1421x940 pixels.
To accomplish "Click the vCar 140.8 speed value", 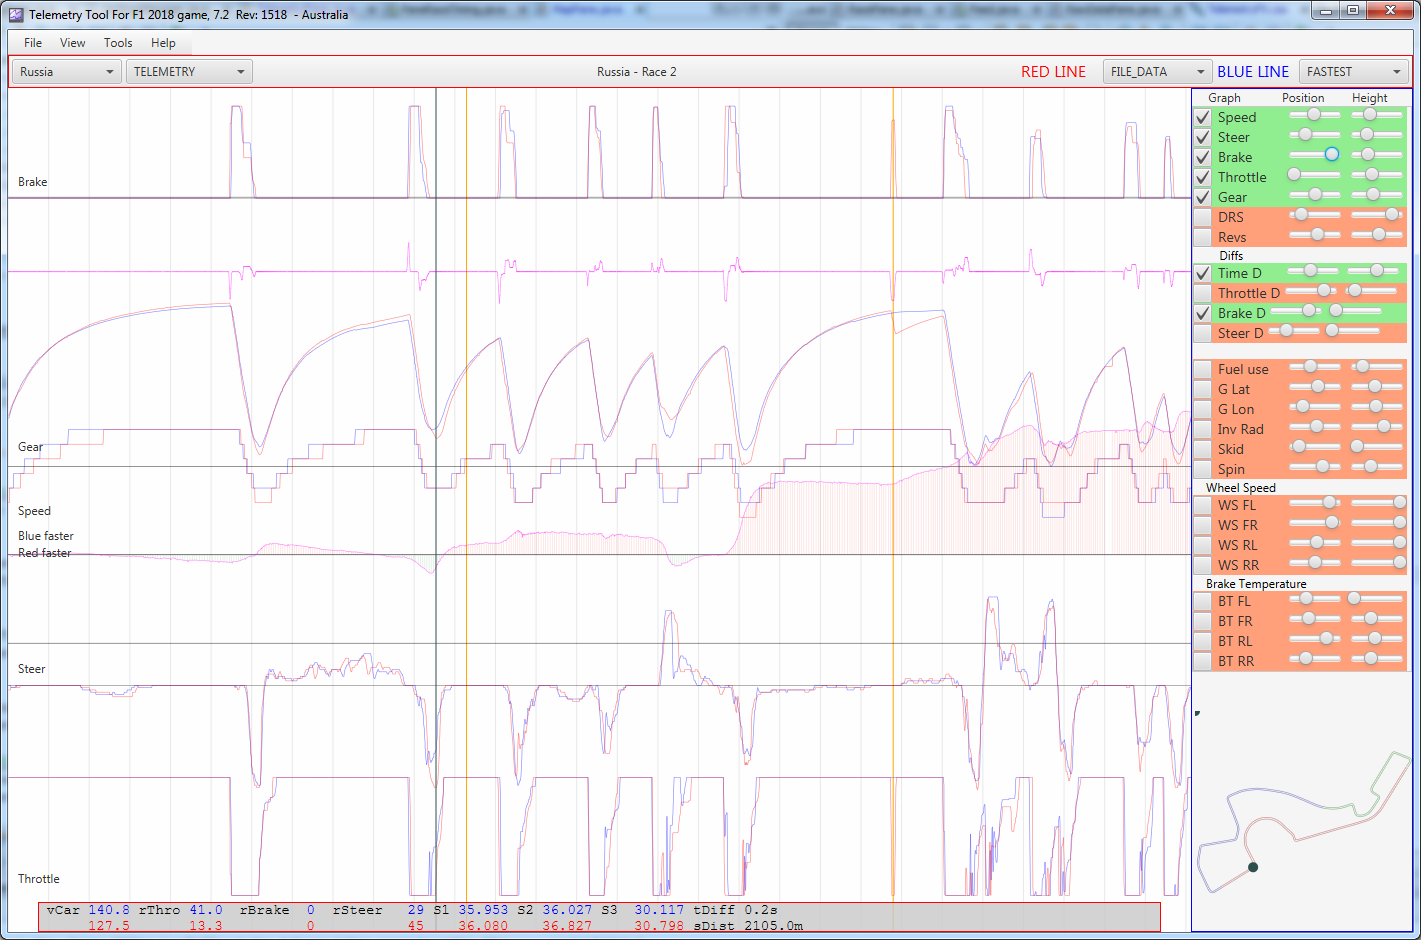I will (109, 910).
